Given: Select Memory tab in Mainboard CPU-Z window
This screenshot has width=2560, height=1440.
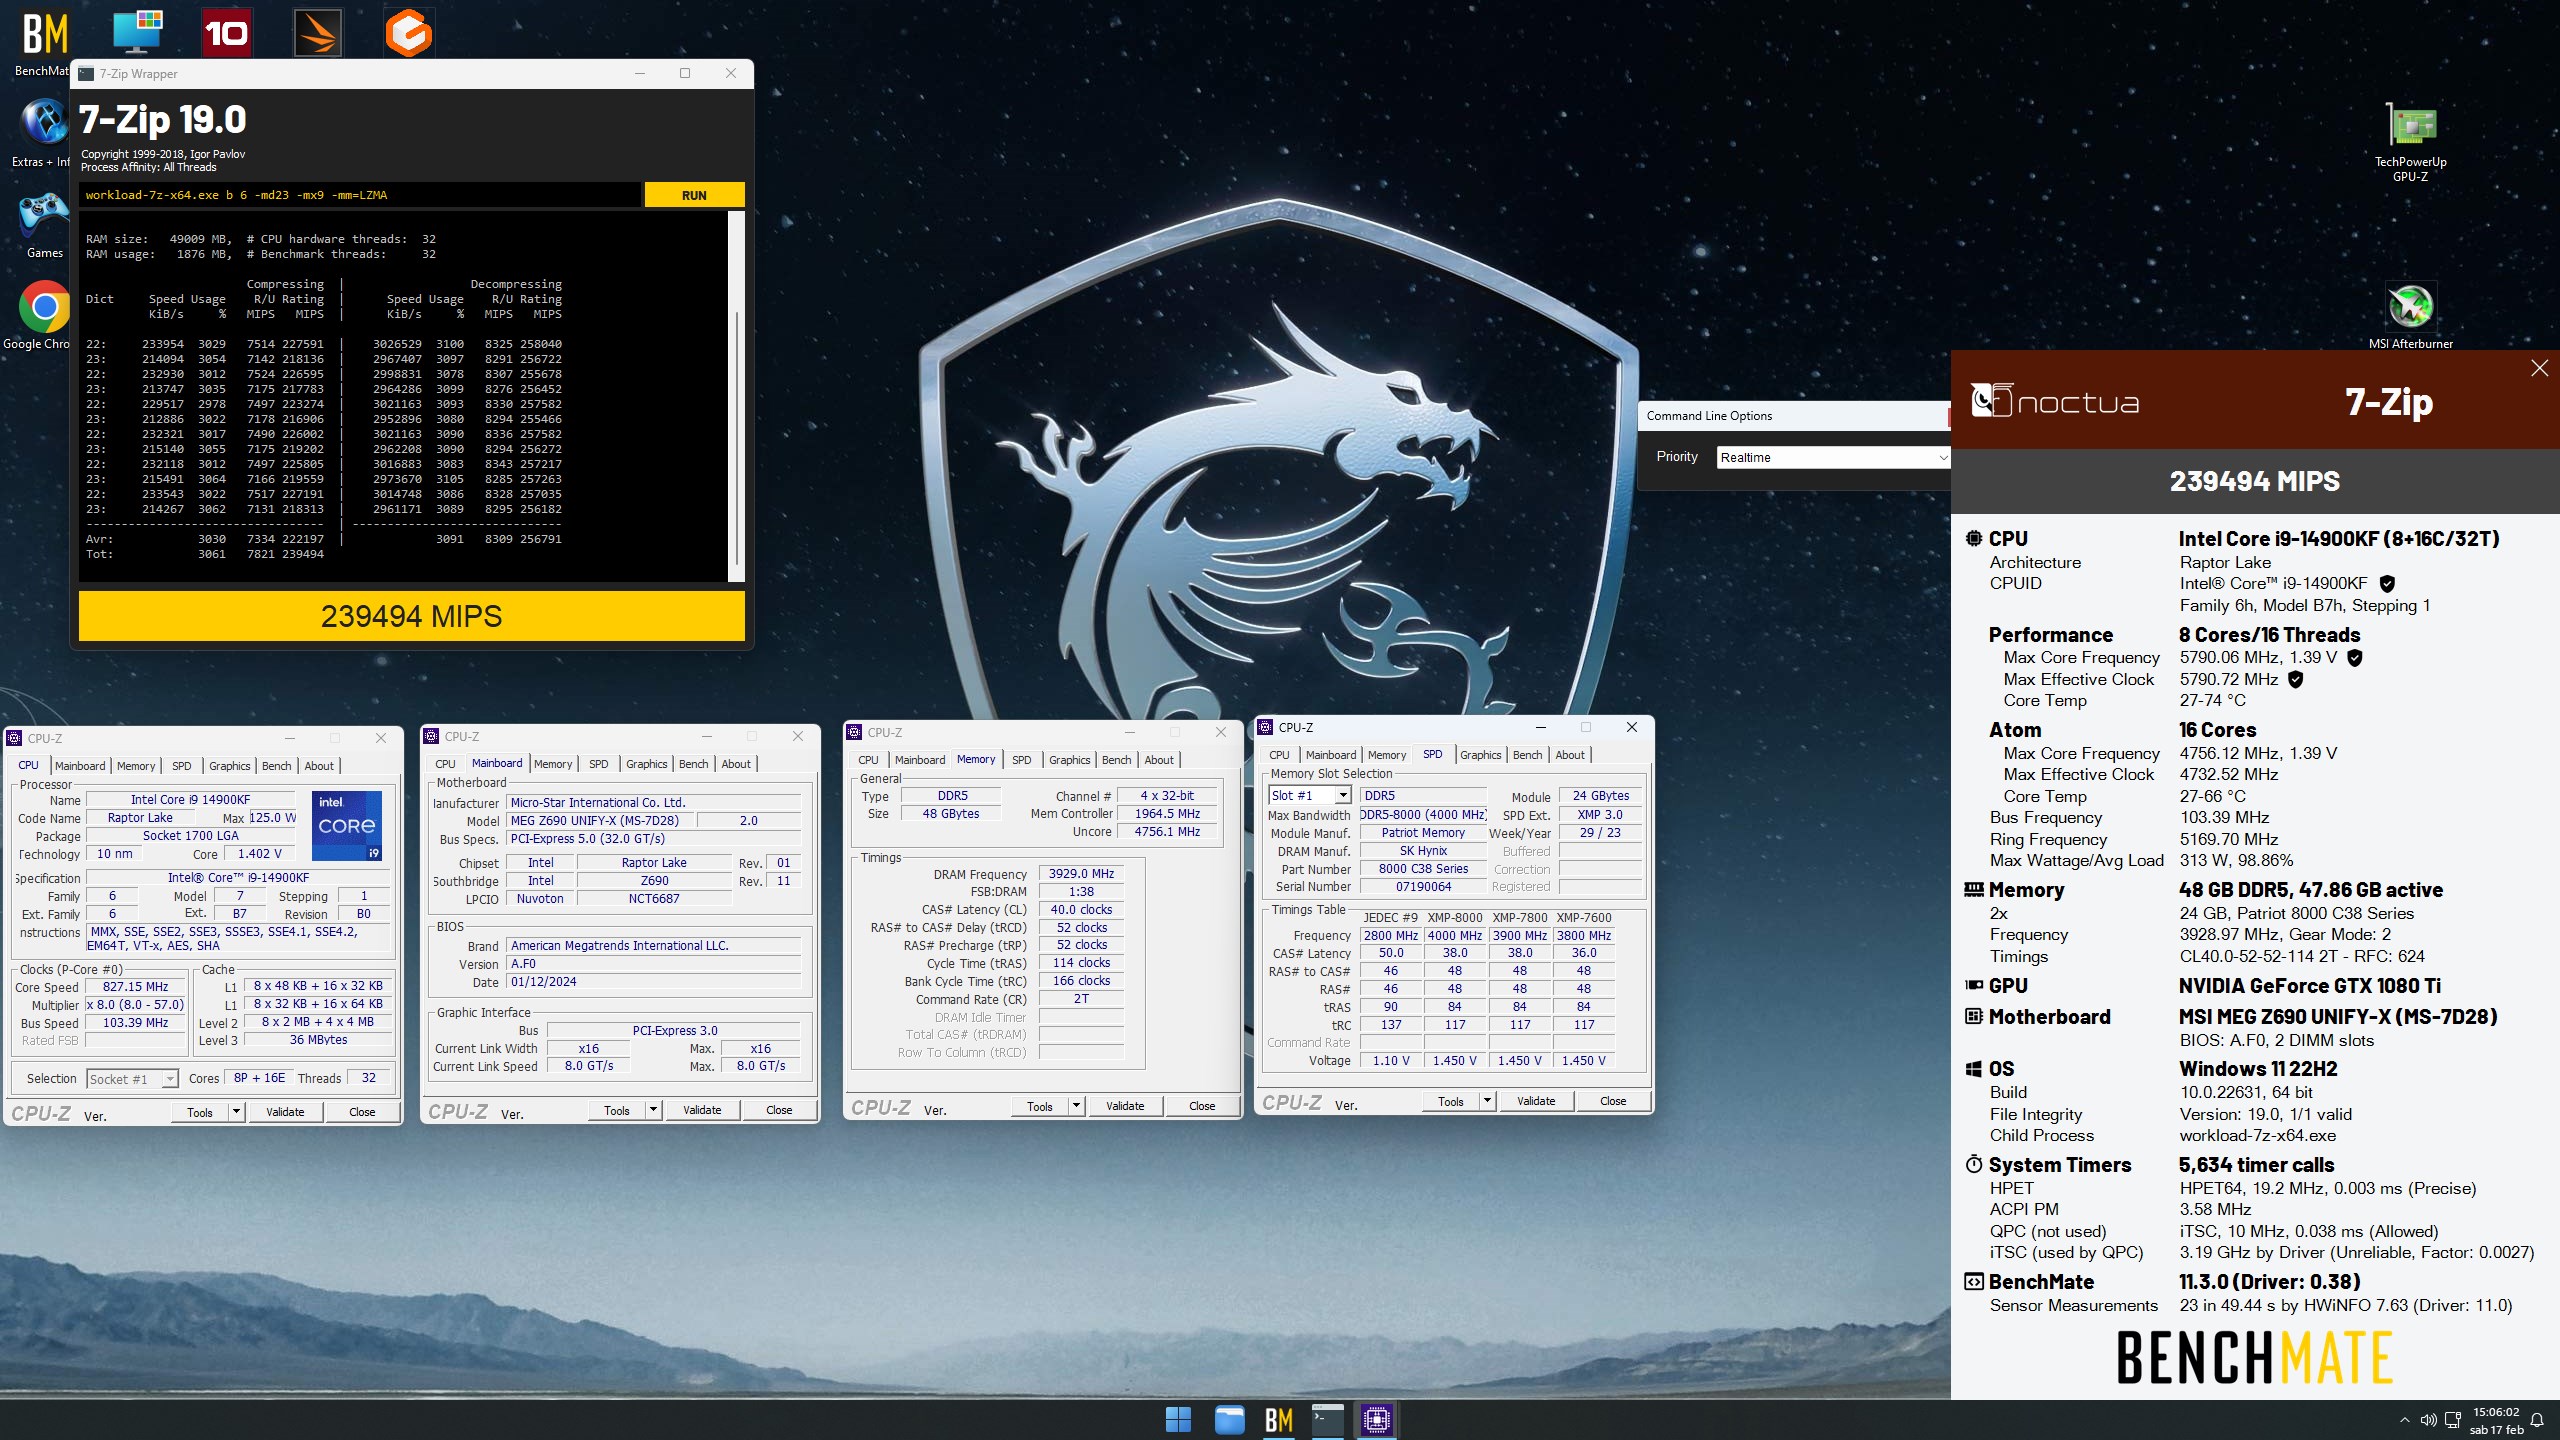Looking at the screenshot, I should pos(553,764).
